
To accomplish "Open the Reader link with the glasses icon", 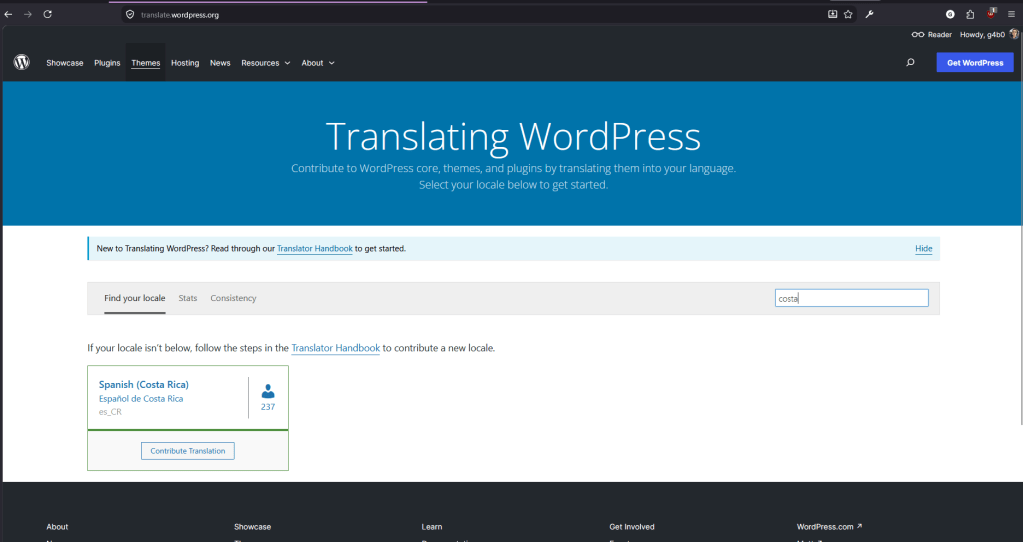I will [x=932, y=35].
